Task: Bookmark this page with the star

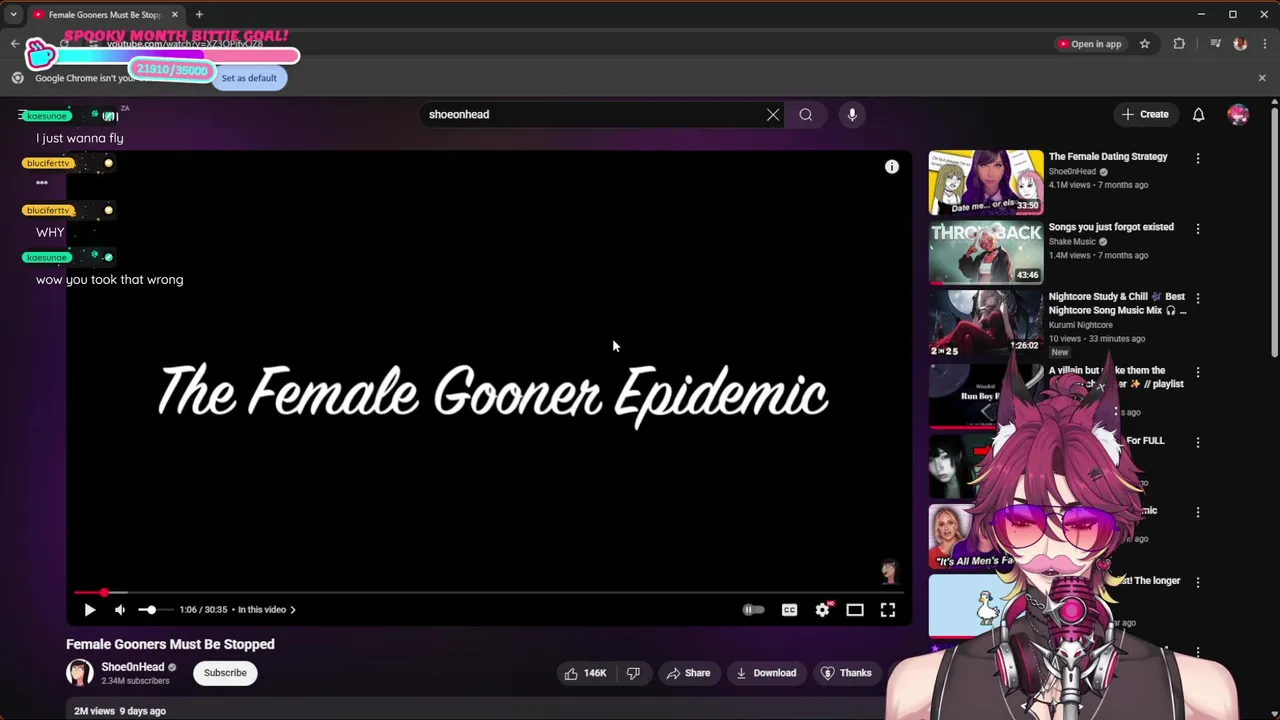Action: pos(1145,44)
